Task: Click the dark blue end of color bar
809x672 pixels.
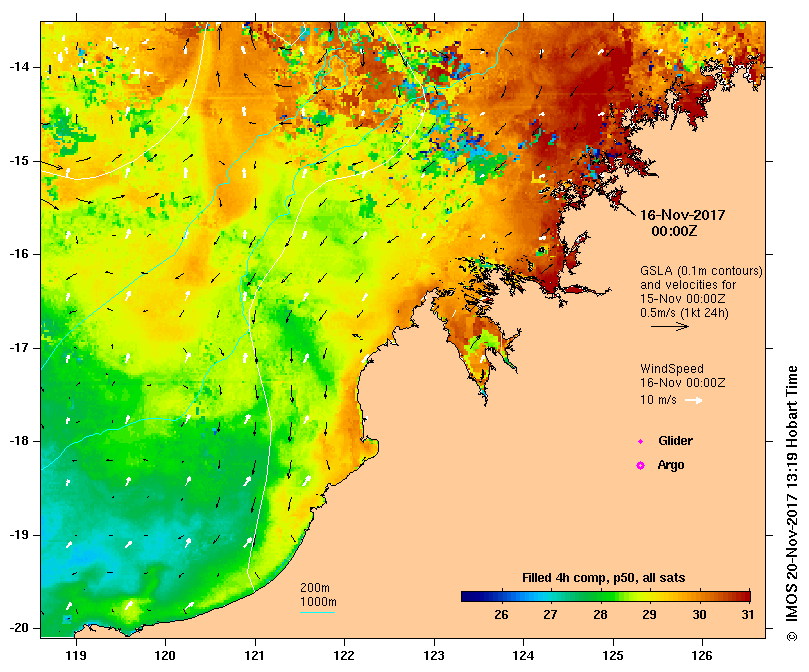Action: point(467,597)
